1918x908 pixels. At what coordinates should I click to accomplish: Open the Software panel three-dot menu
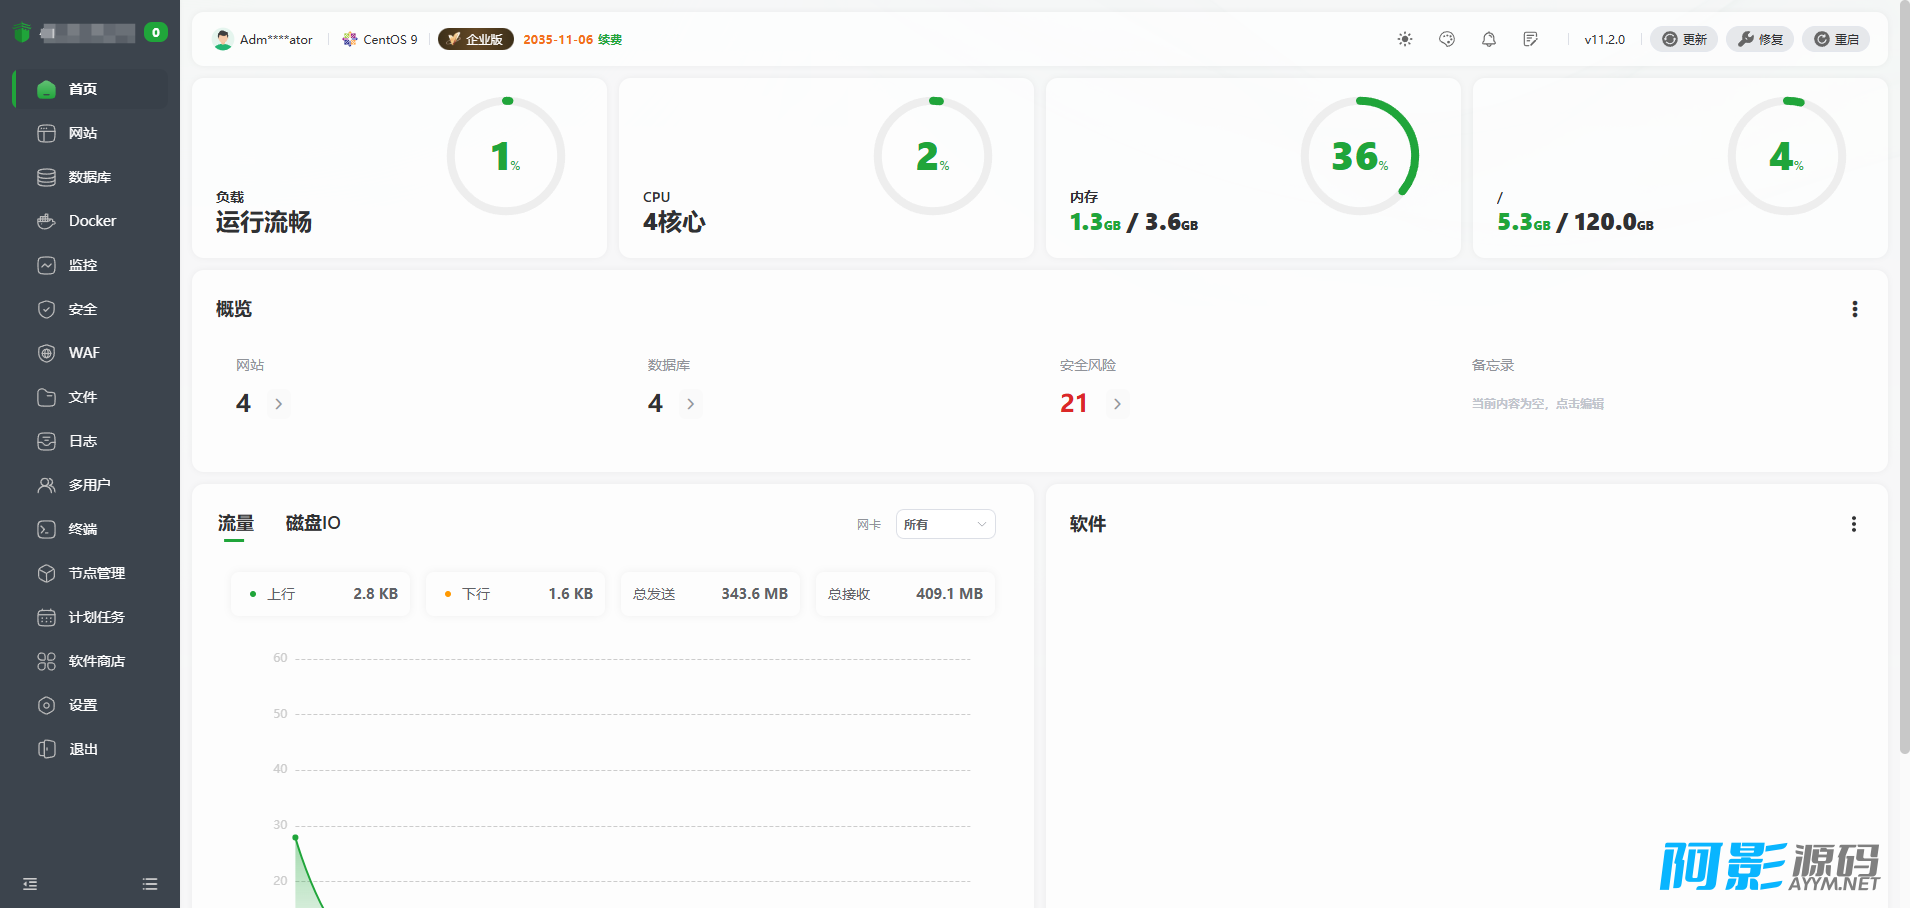[1853, 524]
